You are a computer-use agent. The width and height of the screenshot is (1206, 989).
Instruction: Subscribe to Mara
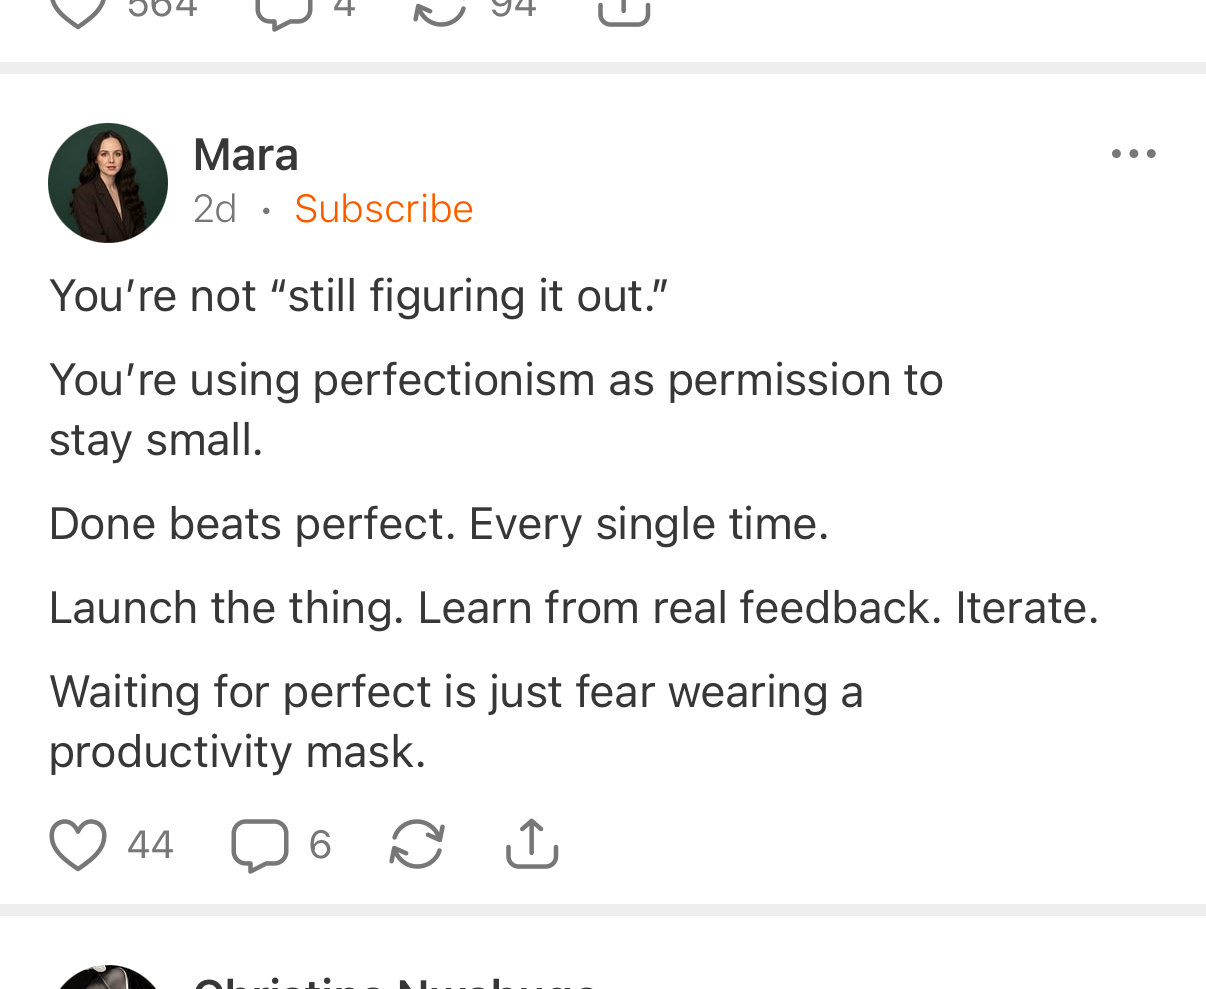pyautogui.click(x=383, y=209)
